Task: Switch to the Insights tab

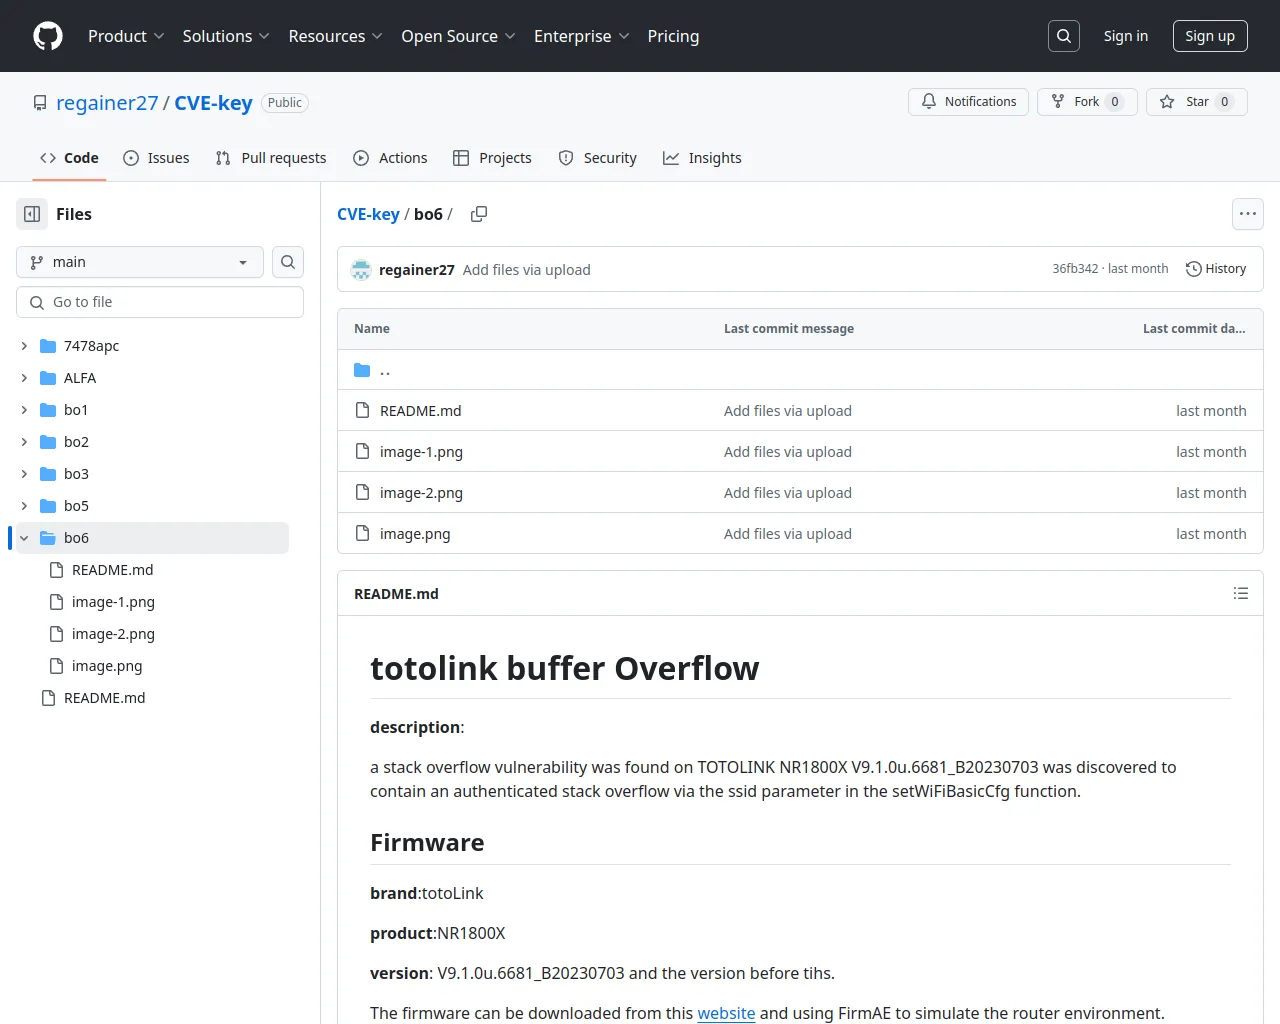Action: tap(702, 158)
